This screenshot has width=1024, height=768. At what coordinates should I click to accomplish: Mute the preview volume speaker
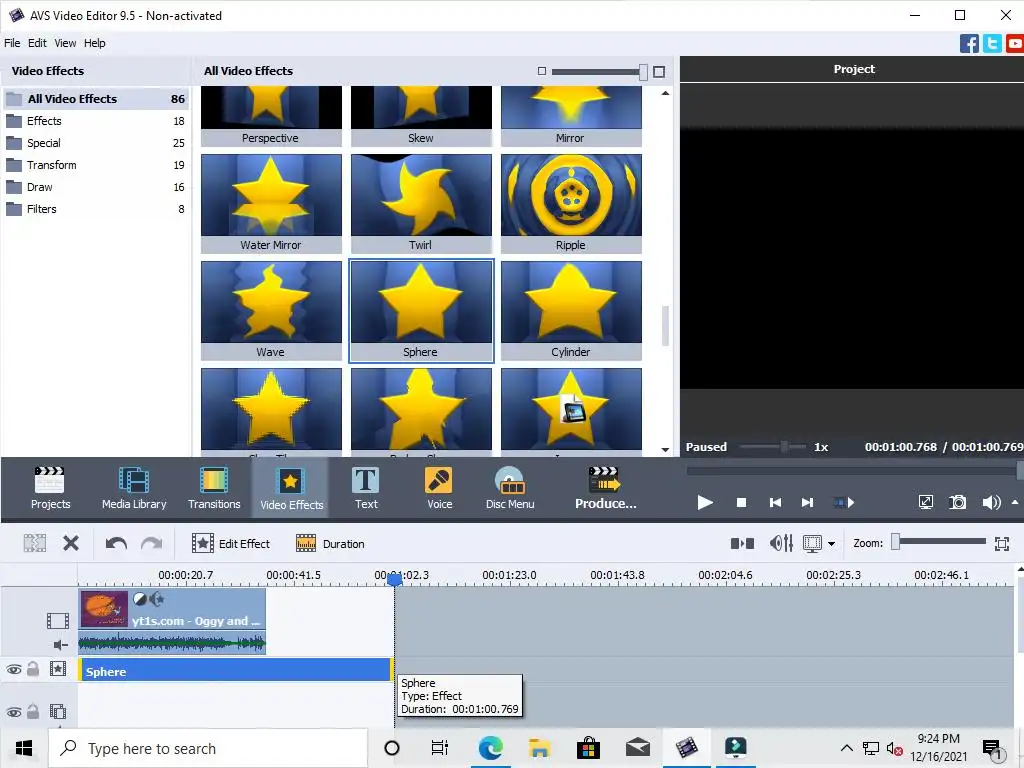[x=991, y=502]
